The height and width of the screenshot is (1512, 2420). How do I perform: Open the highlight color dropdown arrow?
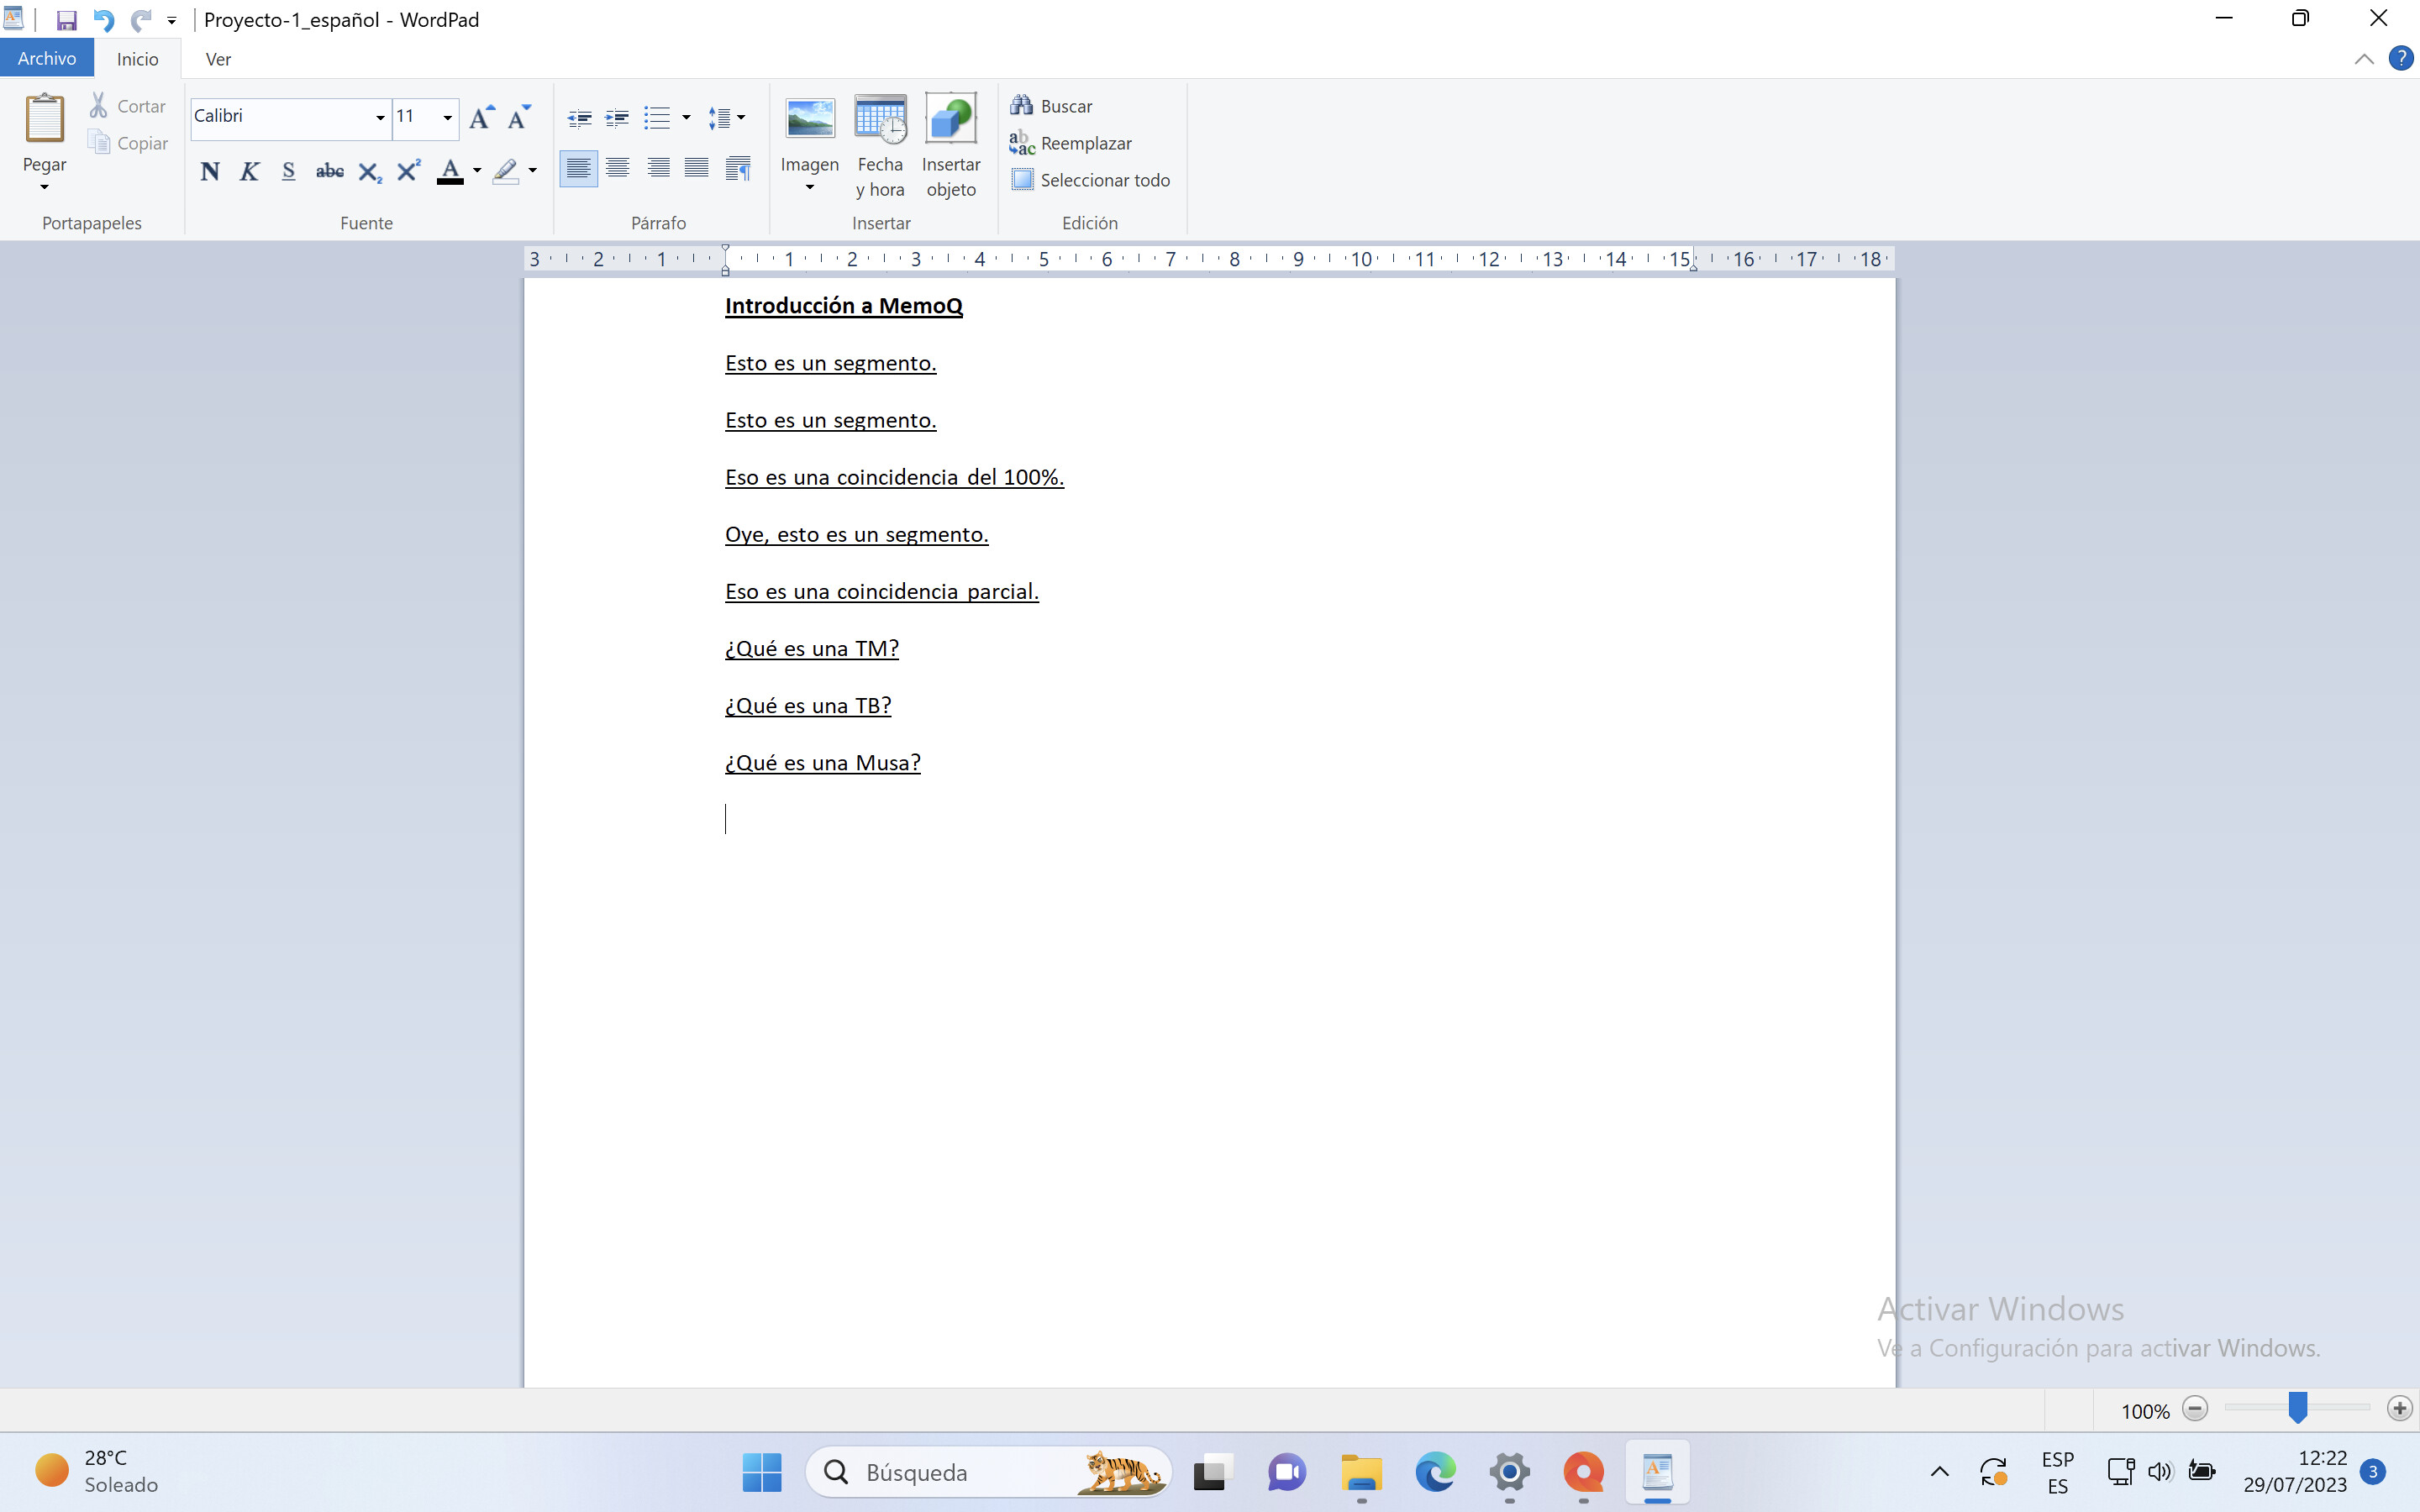(x=533, y=171)
